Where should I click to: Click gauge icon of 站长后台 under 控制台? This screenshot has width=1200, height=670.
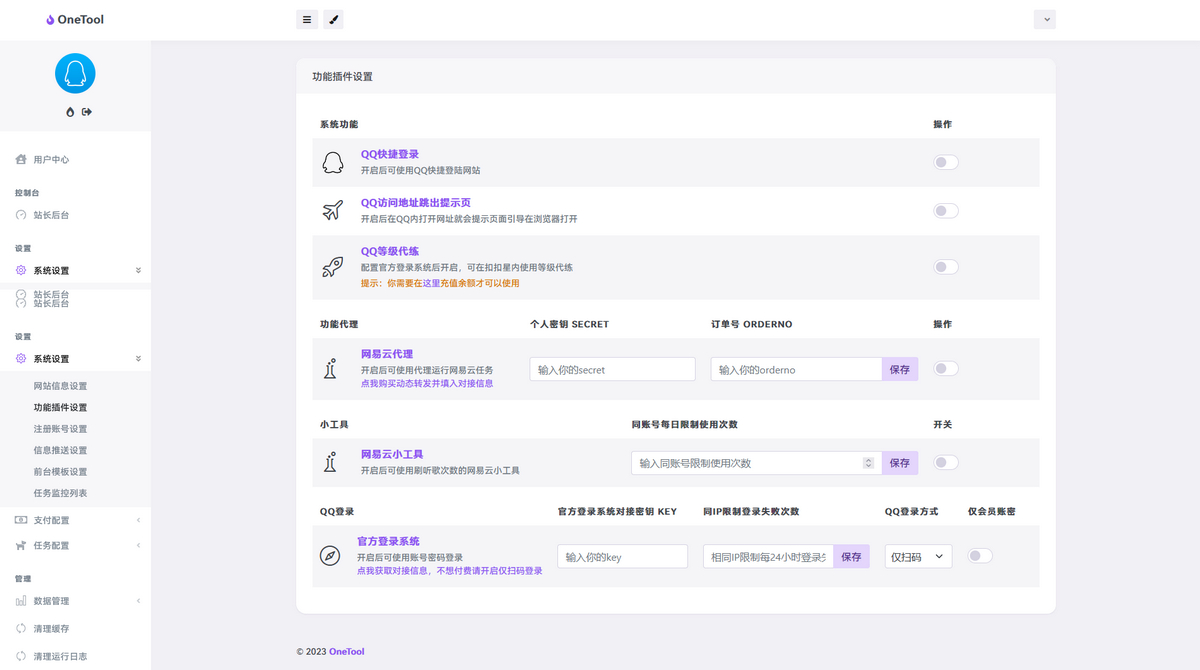(21, 215)
